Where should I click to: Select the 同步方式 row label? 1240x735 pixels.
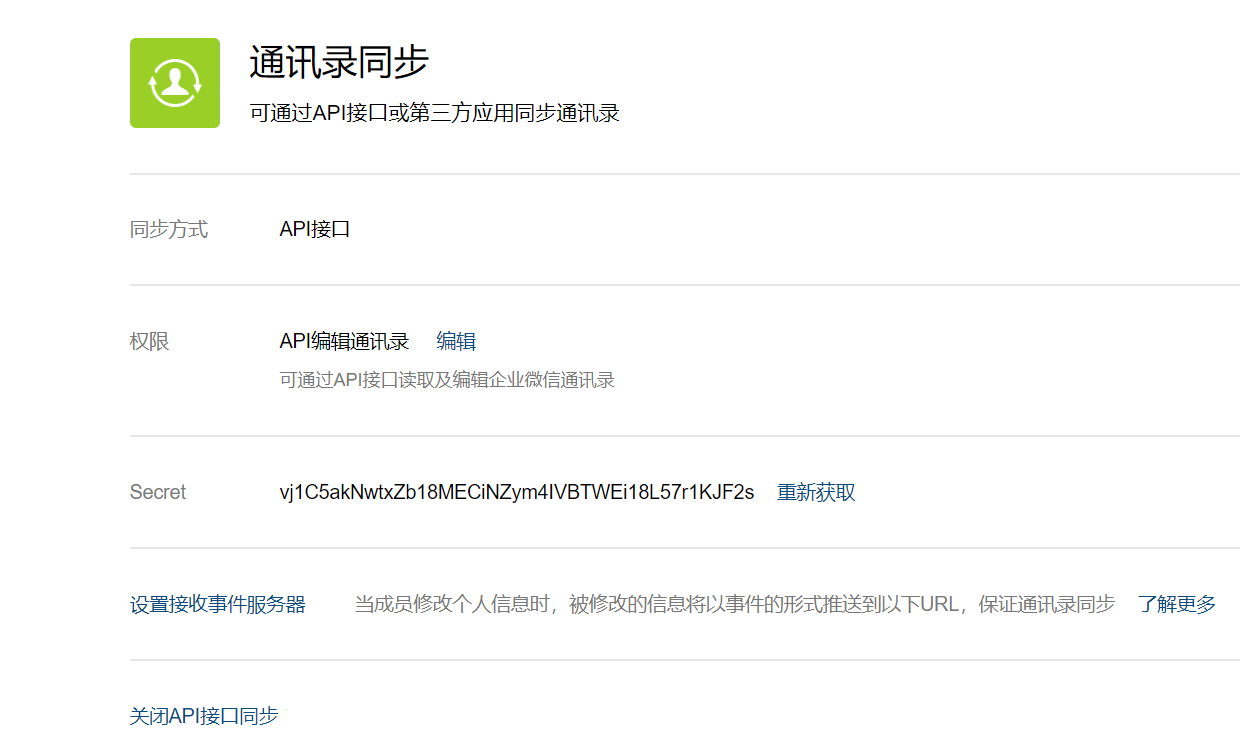tap(169, 230)
